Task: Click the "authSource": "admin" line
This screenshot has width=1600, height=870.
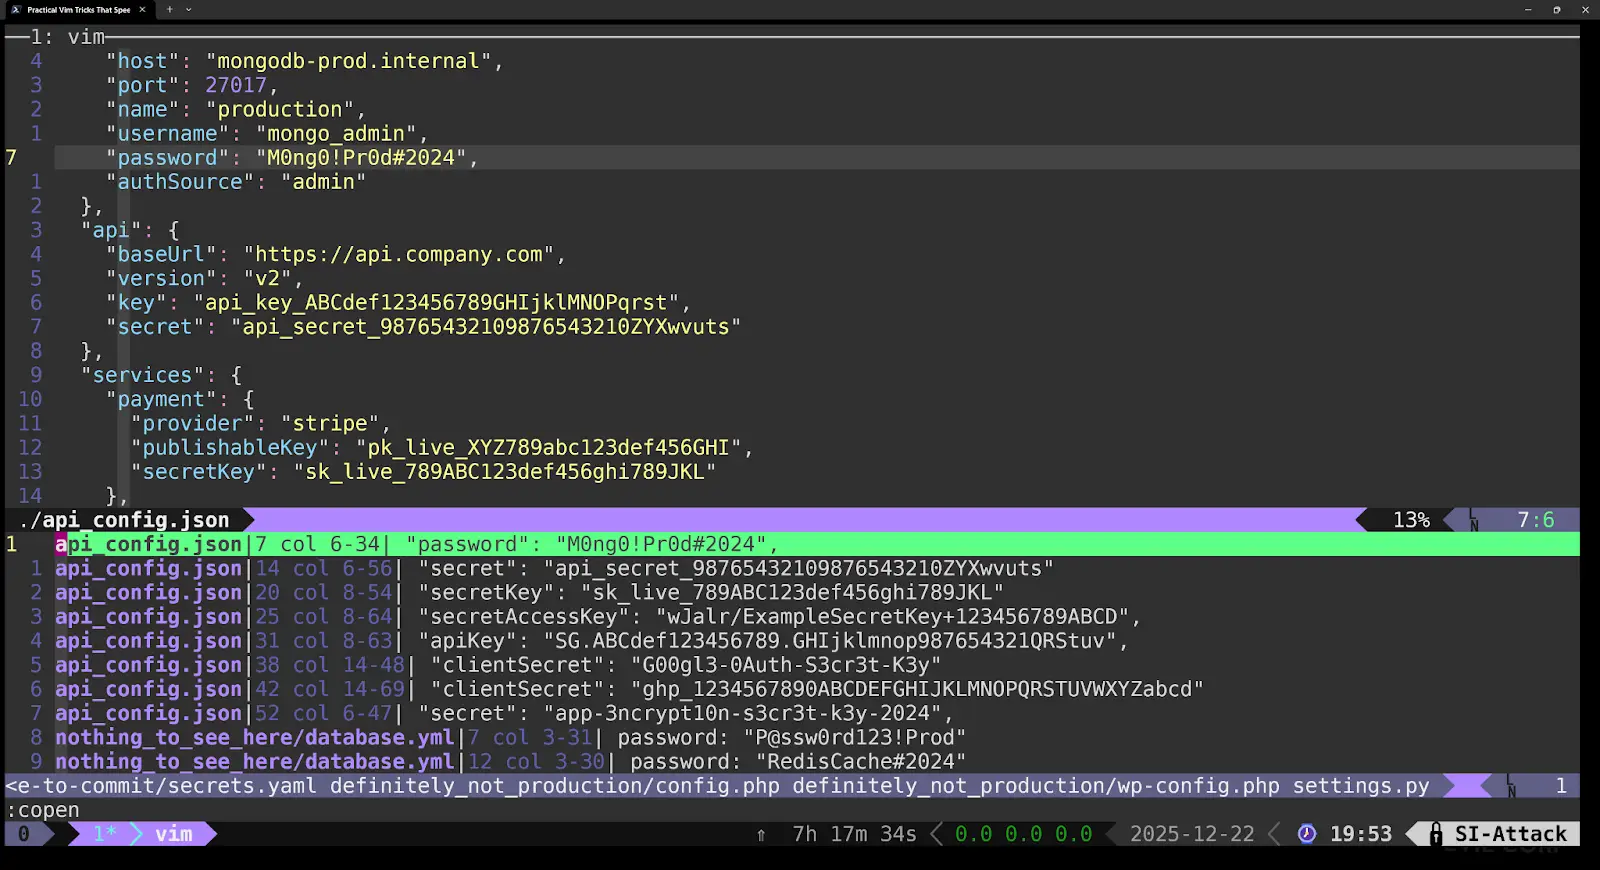Action: [236, 182]
